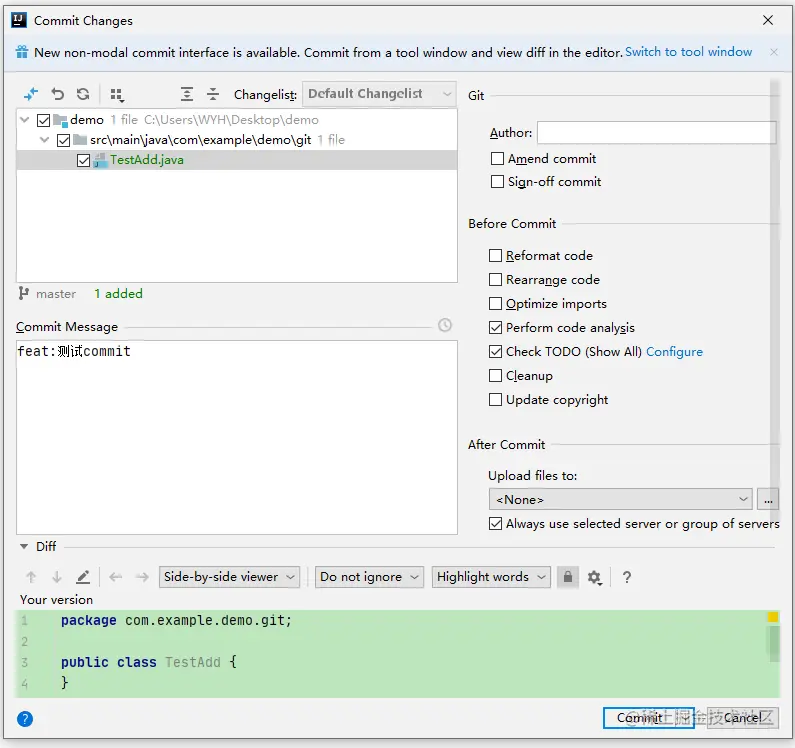
Task: Uncheck the demo root checkbox
Action: (44, 120)
